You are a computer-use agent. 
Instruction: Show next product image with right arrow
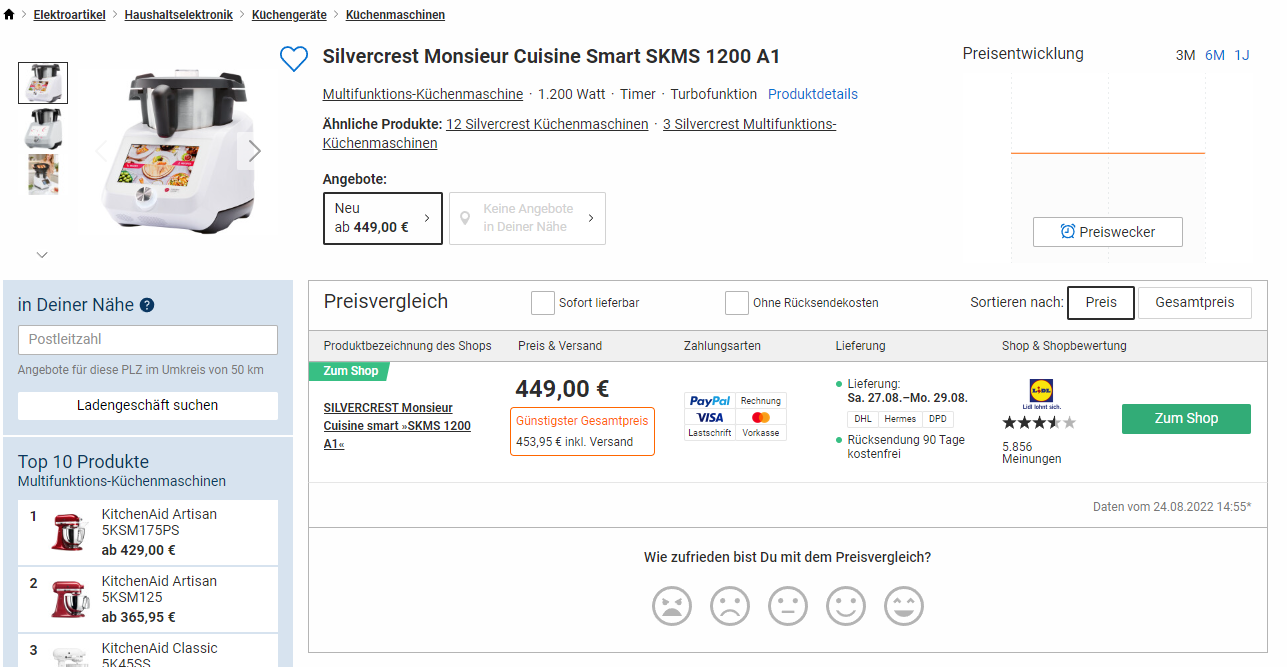[254, 151]
